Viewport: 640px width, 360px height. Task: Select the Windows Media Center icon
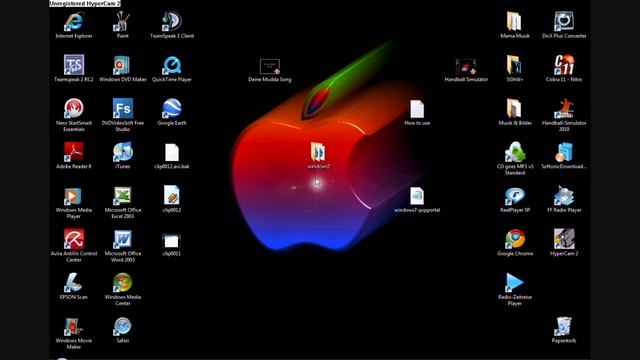coord(122,283)
